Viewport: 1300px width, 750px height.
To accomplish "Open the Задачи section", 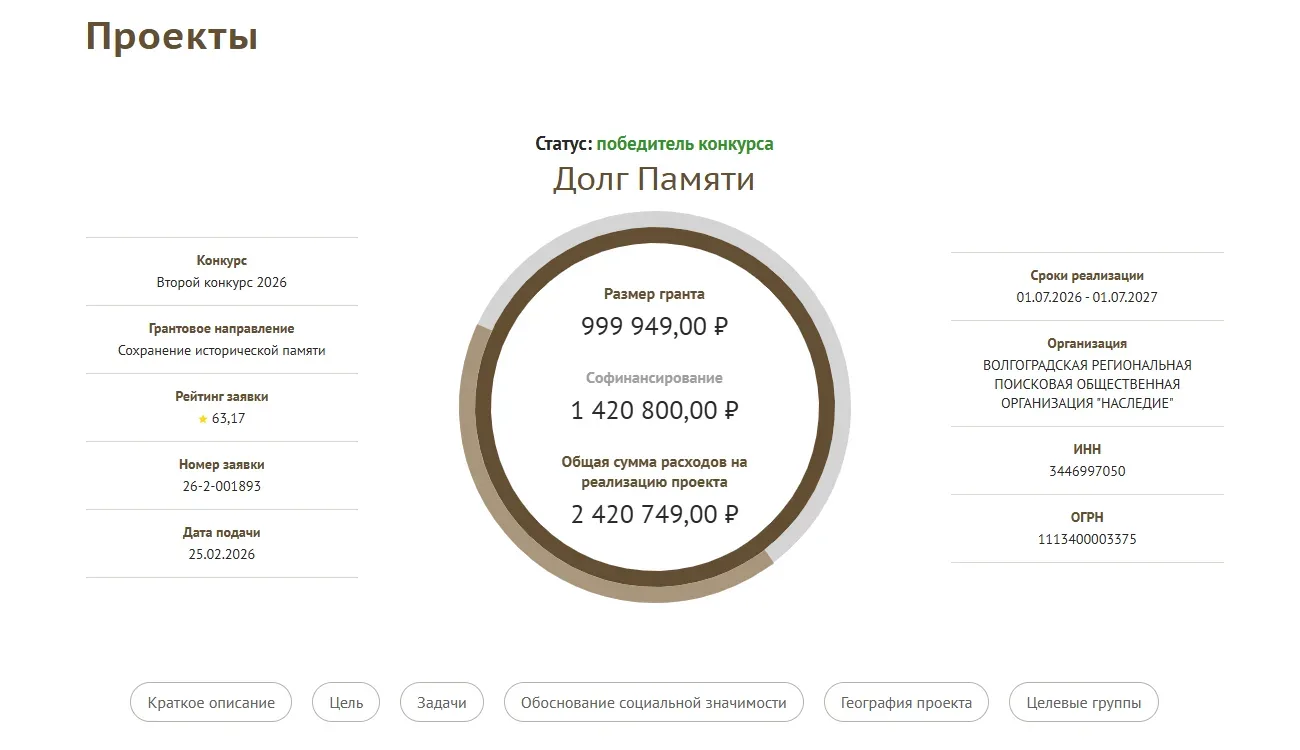I will 442,703.
